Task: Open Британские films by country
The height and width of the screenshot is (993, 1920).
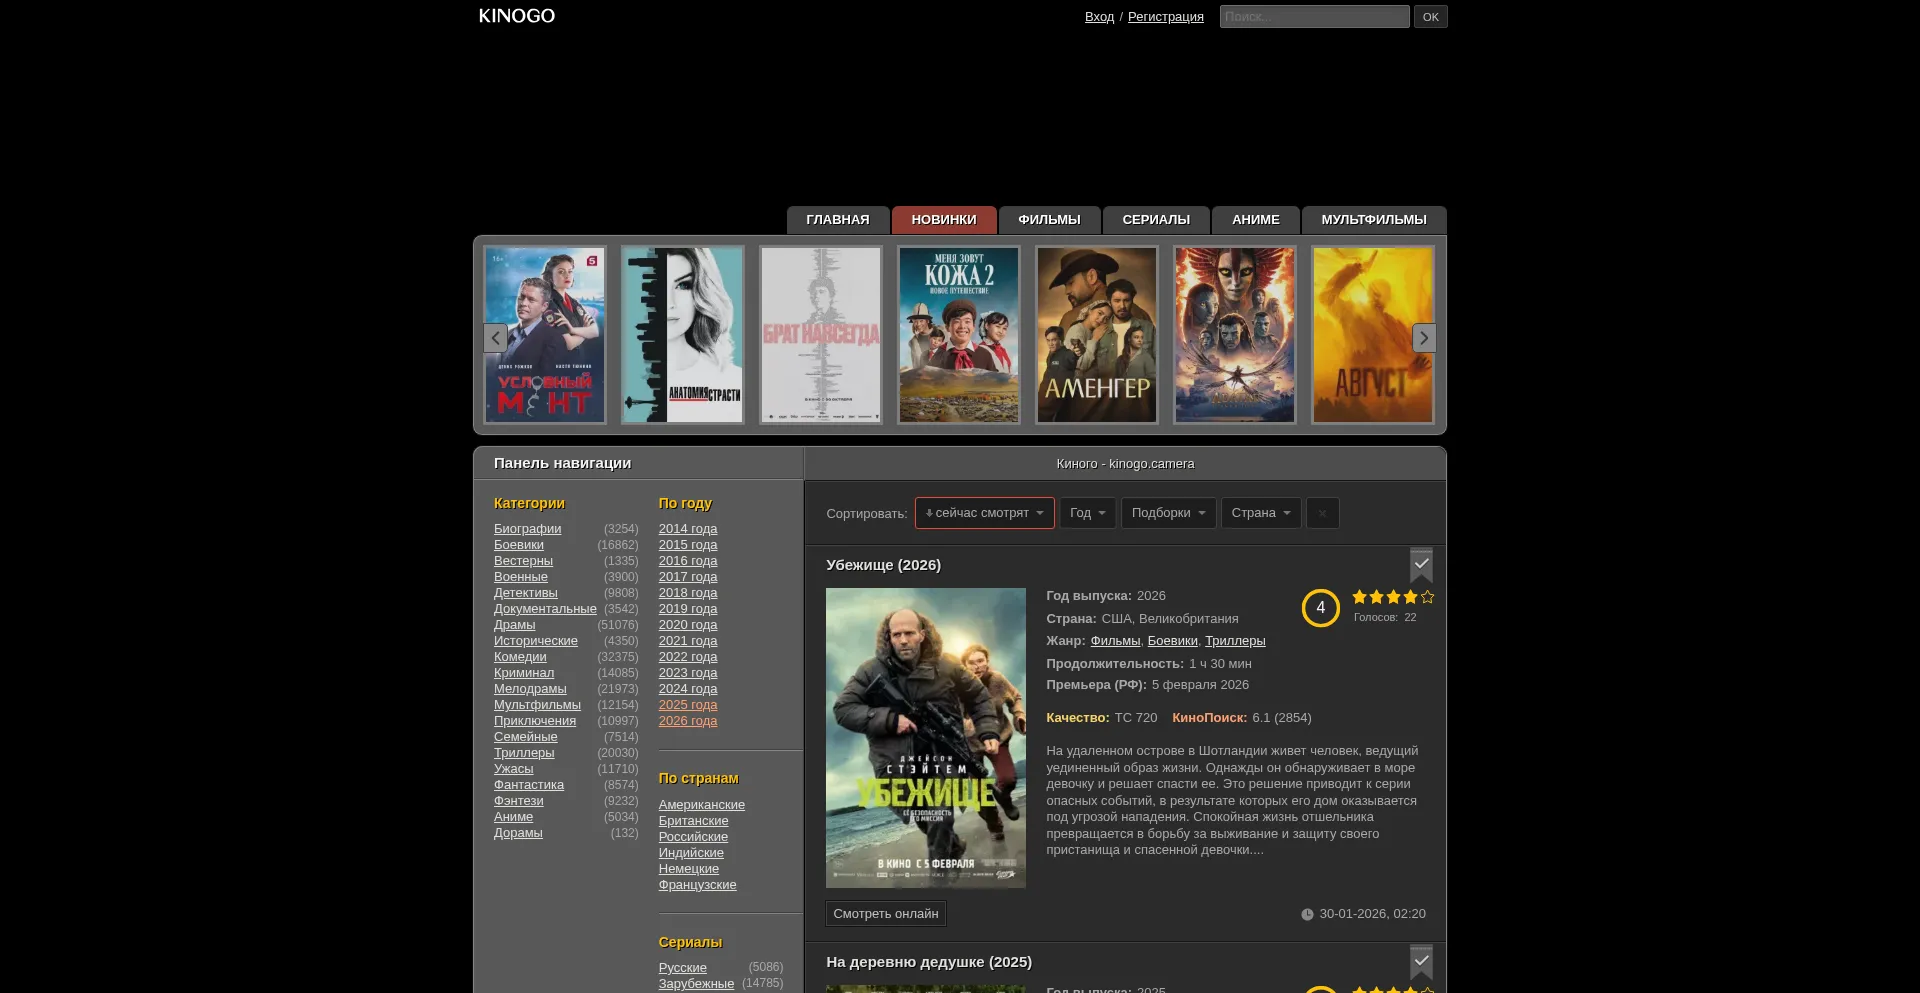Action: [694, 821]
